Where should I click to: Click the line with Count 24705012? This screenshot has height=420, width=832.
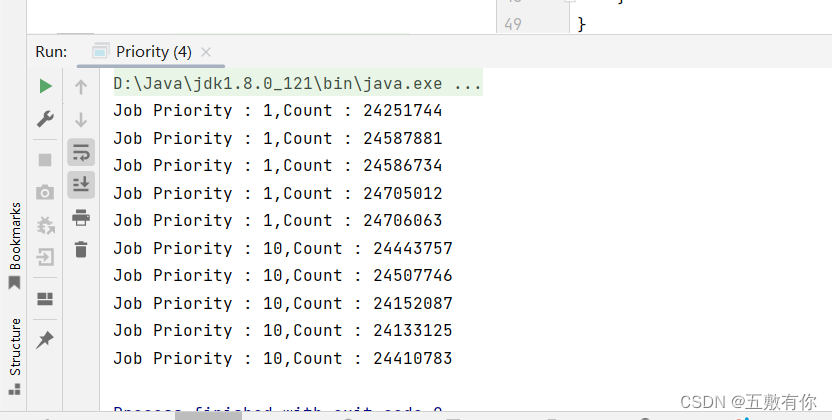coord(278,193)
